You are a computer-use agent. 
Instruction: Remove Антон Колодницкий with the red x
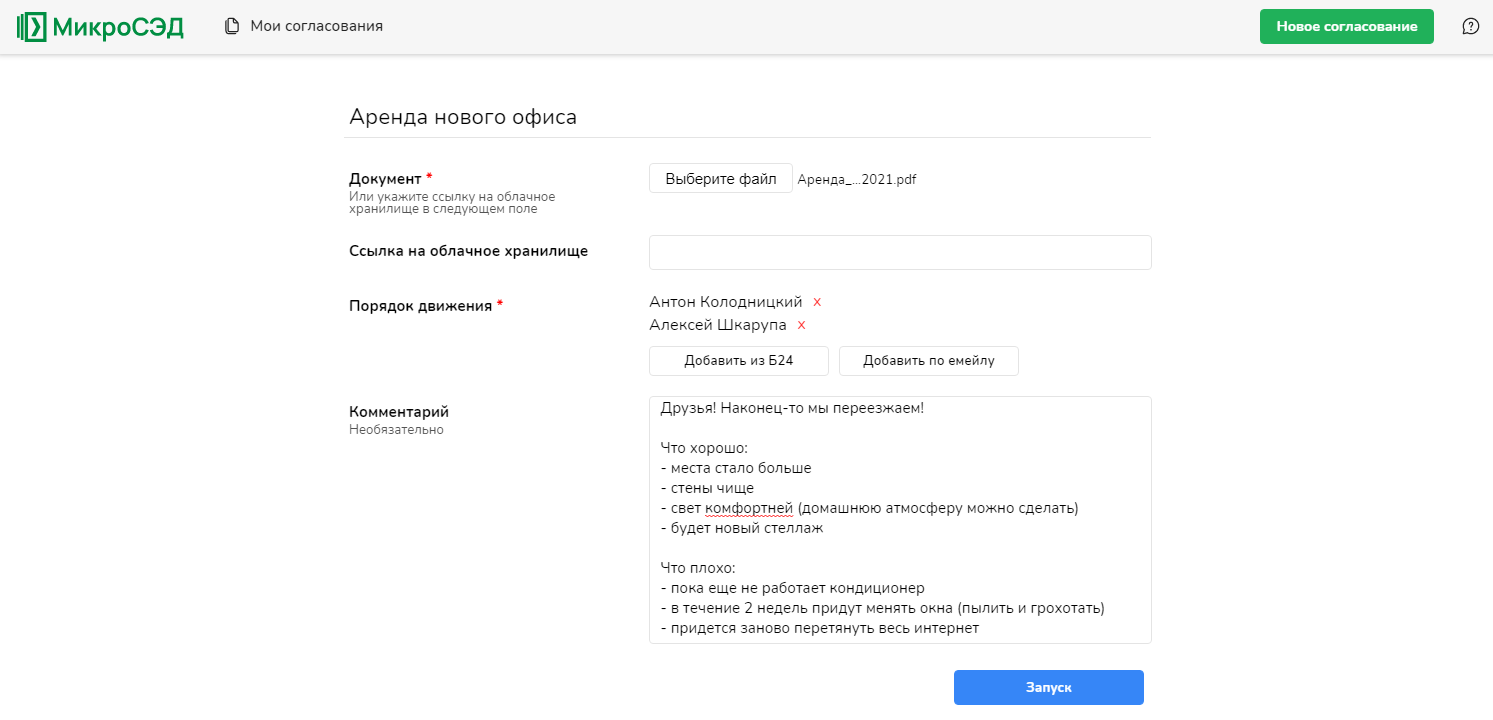point(817,302)
